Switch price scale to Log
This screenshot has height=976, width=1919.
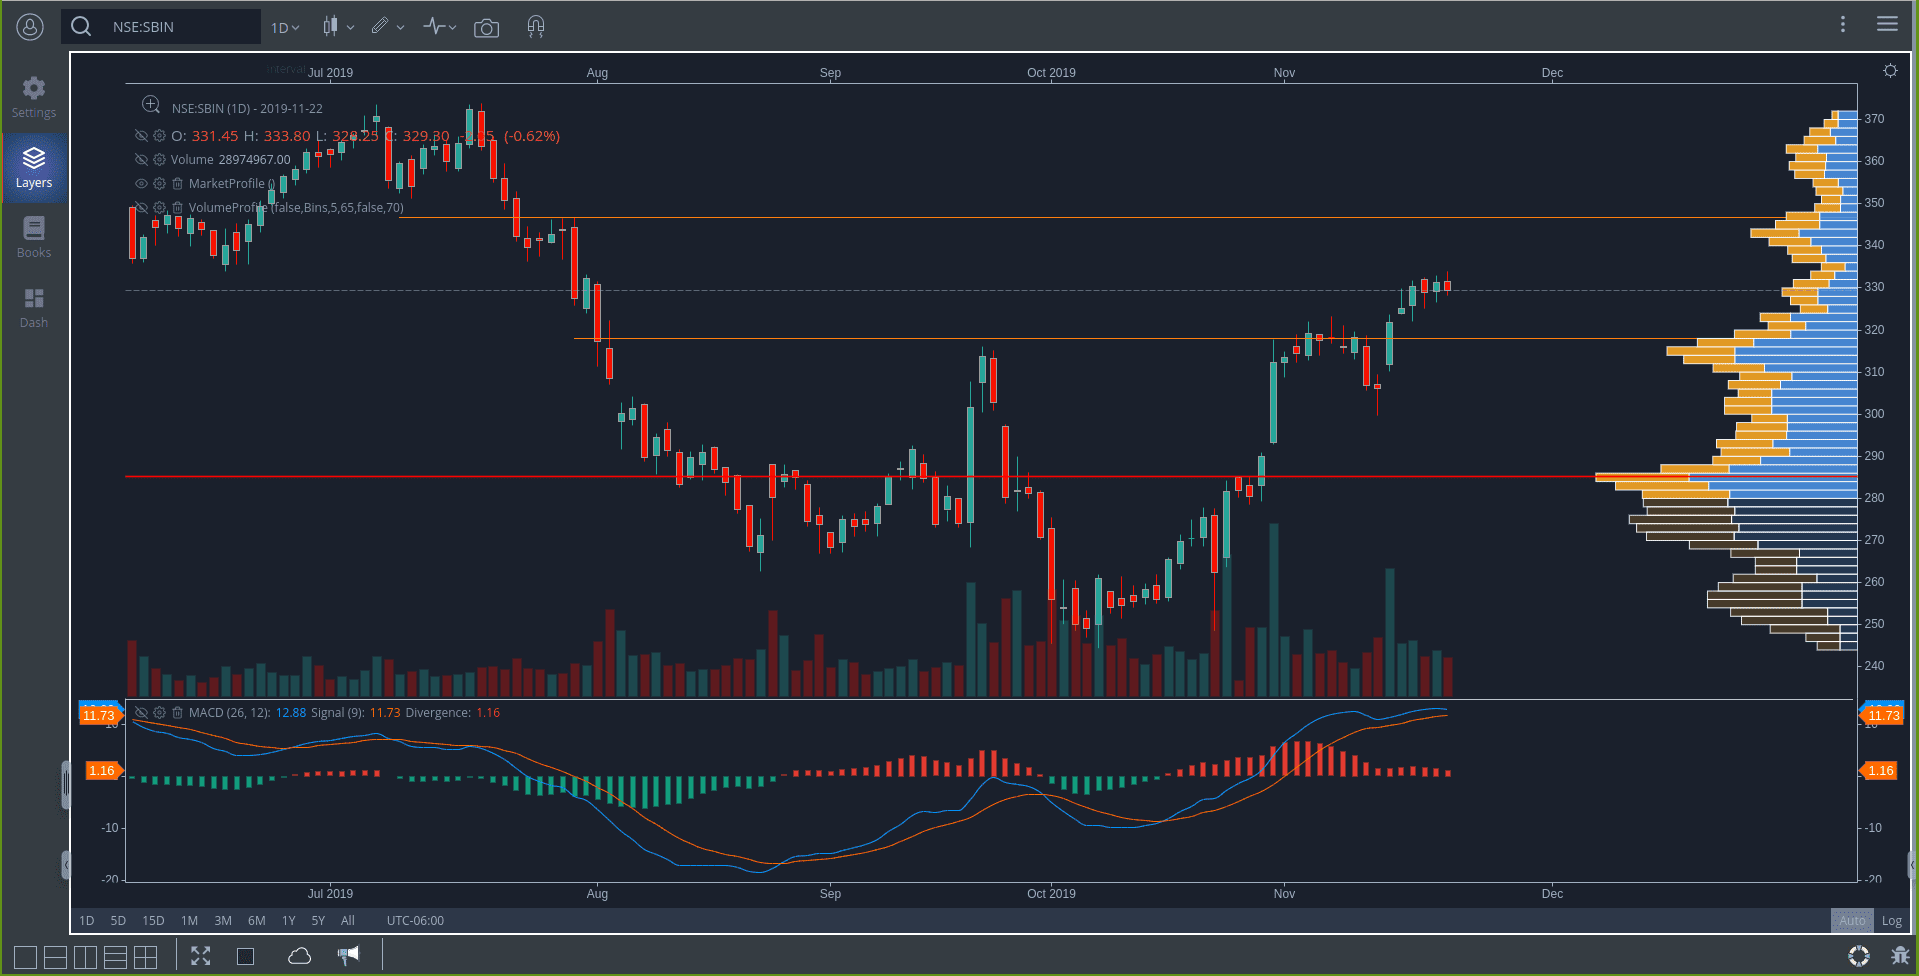(1892, 920)
